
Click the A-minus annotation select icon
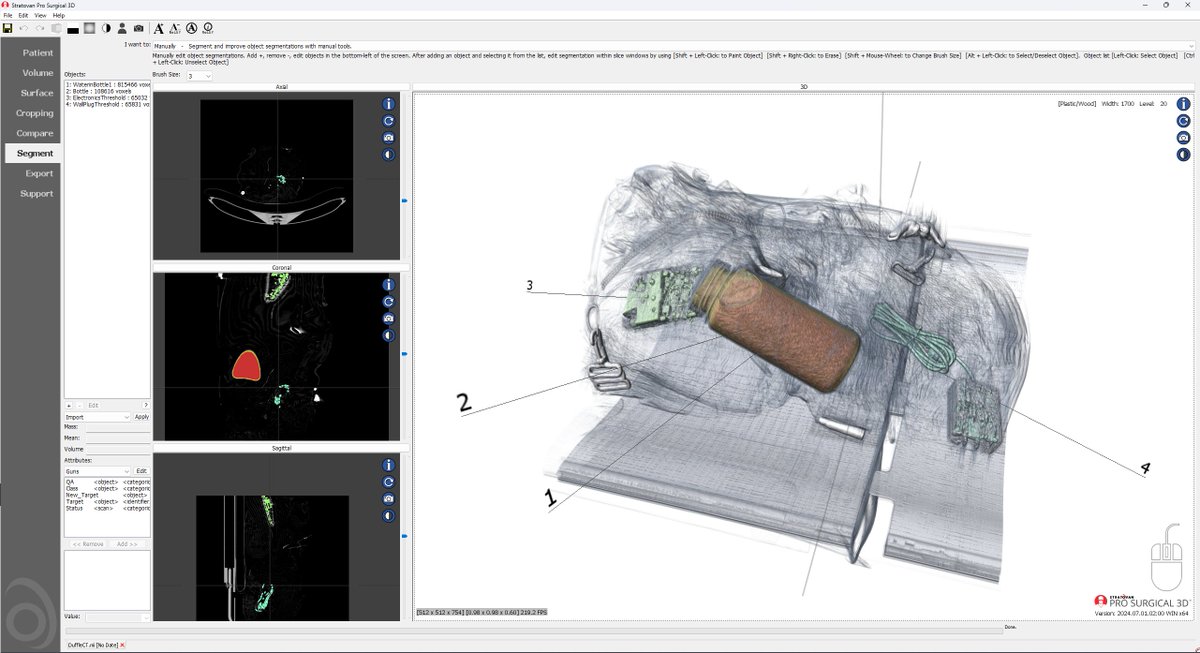point(175,28)
